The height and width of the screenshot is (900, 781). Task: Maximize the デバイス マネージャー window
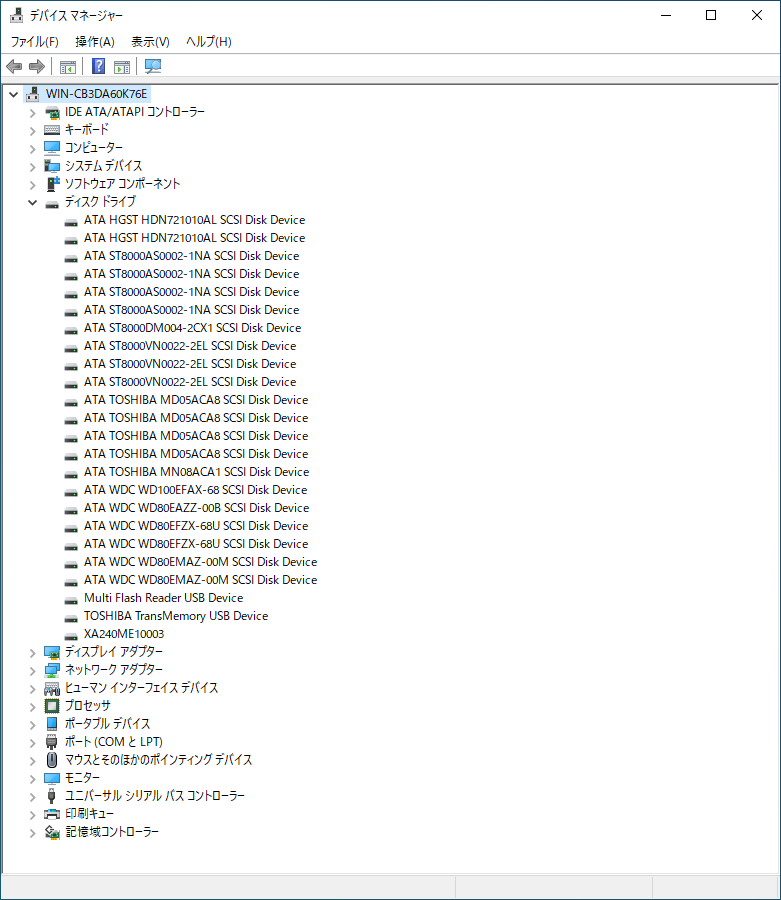(x=711, y=15)
